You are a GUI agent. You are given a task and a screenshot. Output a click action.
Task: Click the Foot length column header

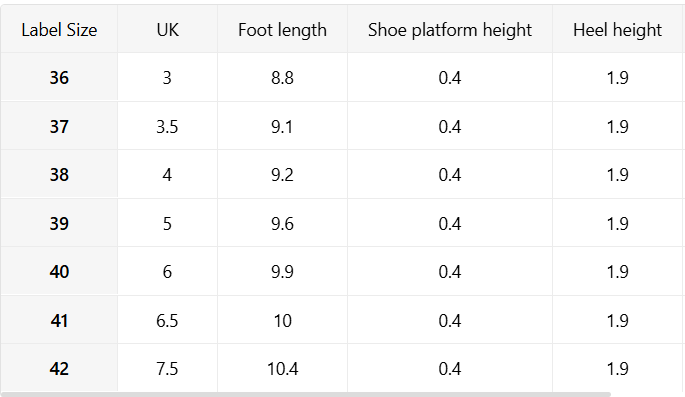click(x=282, y=30)
